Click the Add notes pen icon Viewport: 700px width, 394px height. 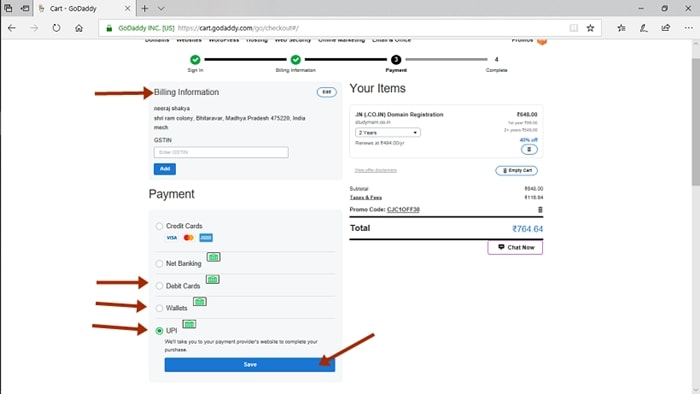[643, 28]
